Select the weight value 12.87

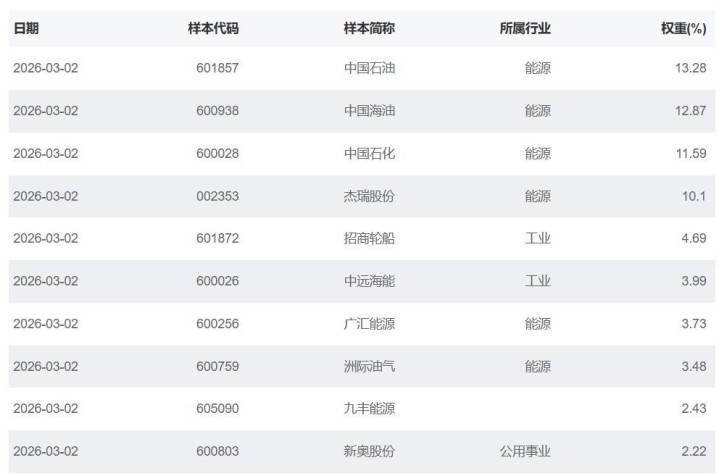(x=691, y=111)
